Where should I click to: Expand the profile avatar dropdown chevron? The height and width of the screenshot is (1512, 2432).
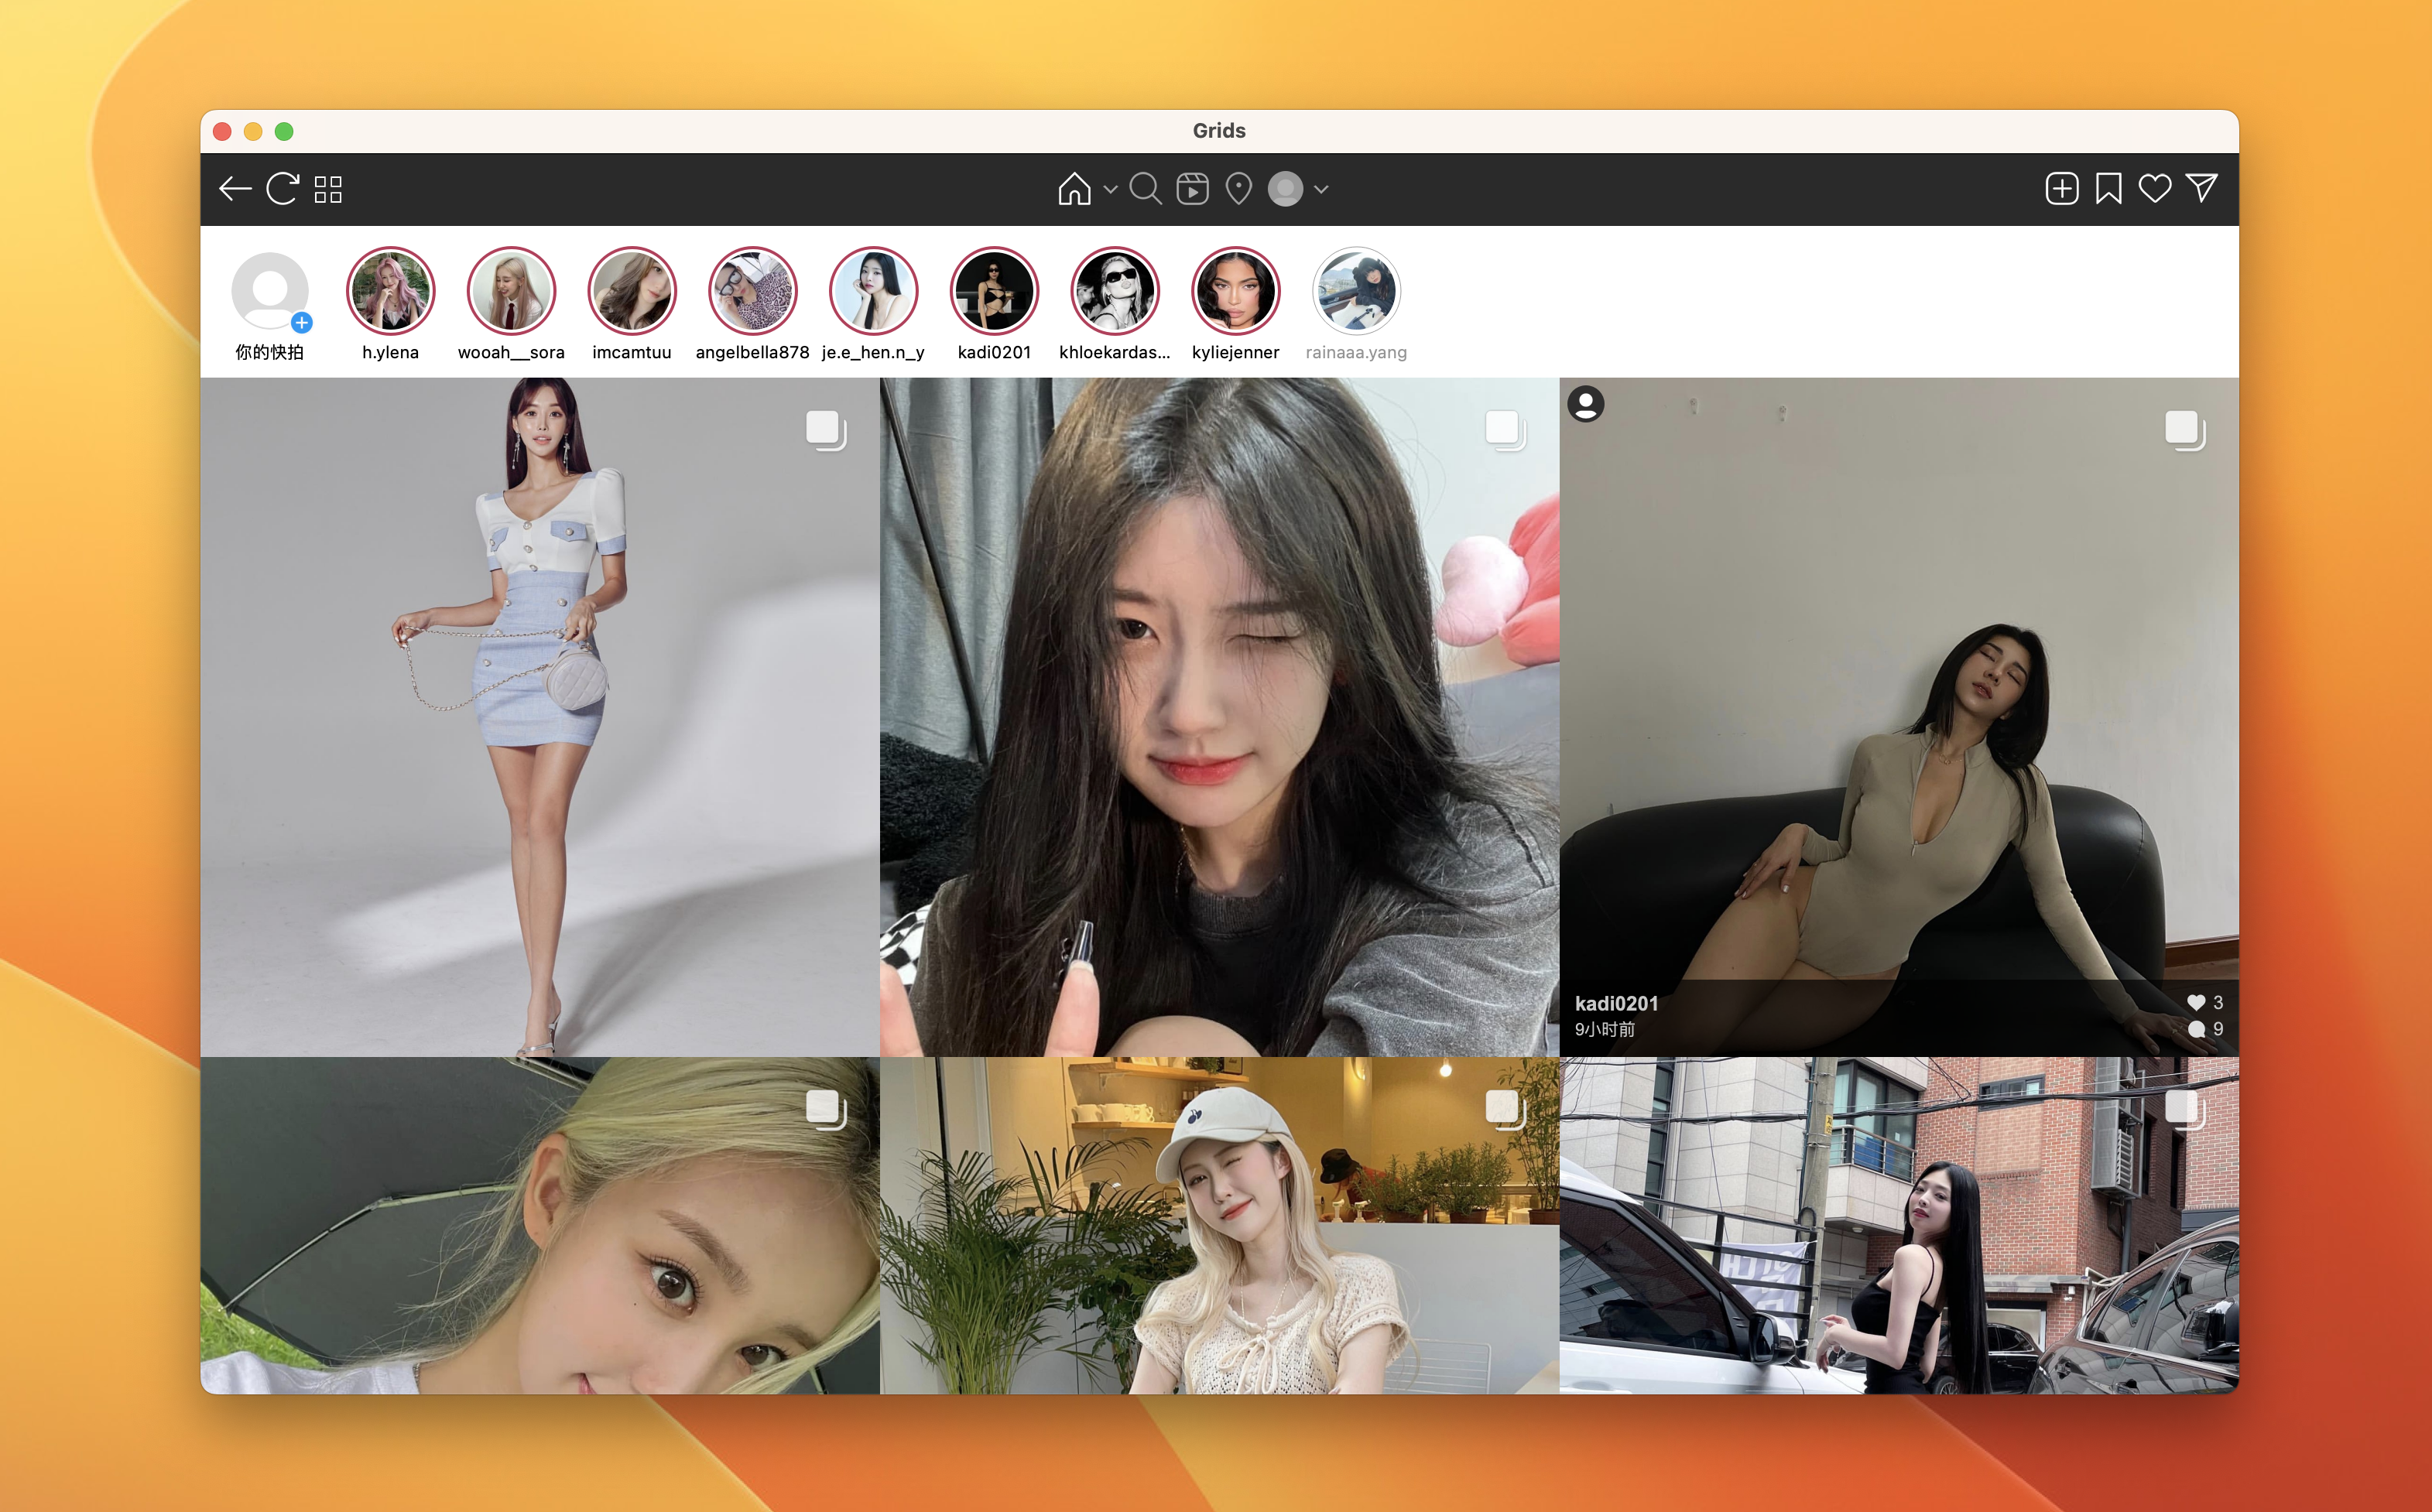(x=1321, y=189)
